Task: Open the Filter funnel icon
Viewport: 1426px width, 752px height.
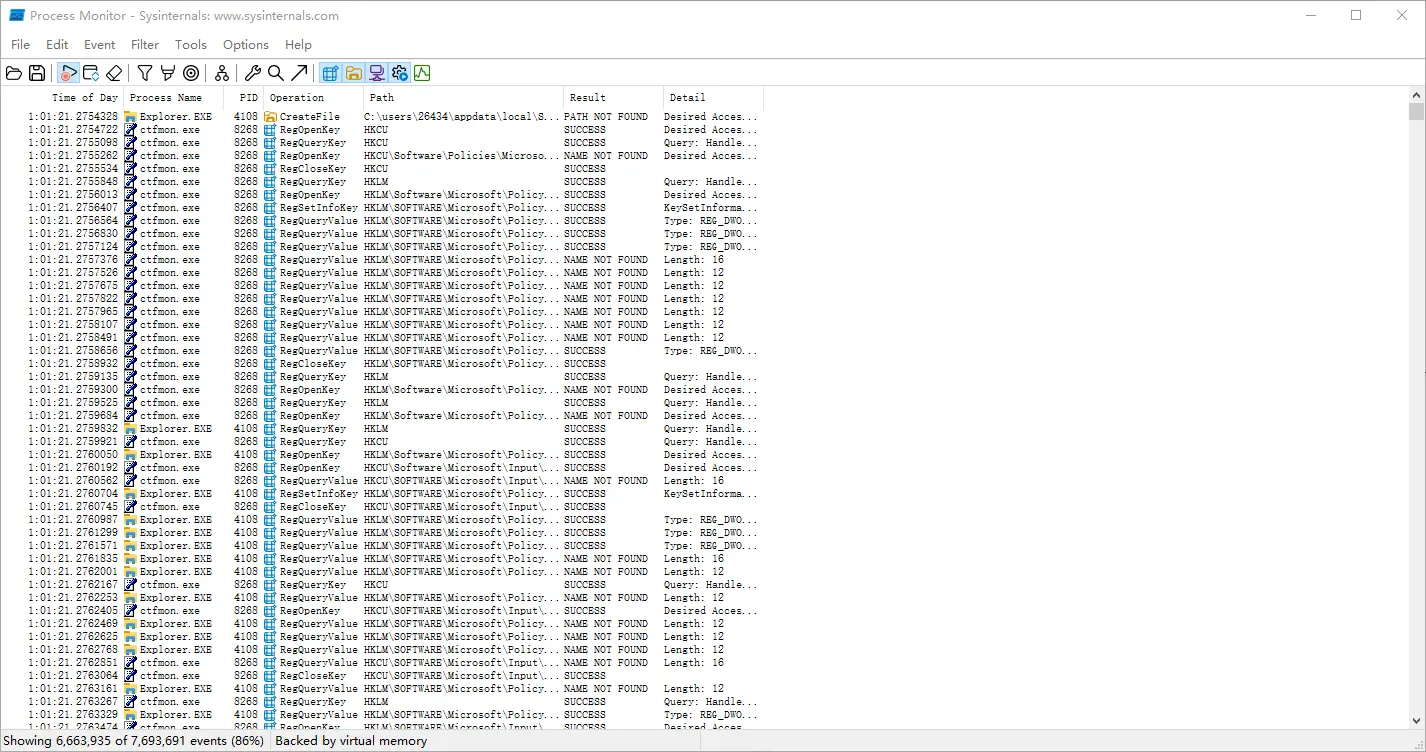Action: [145, 73]
